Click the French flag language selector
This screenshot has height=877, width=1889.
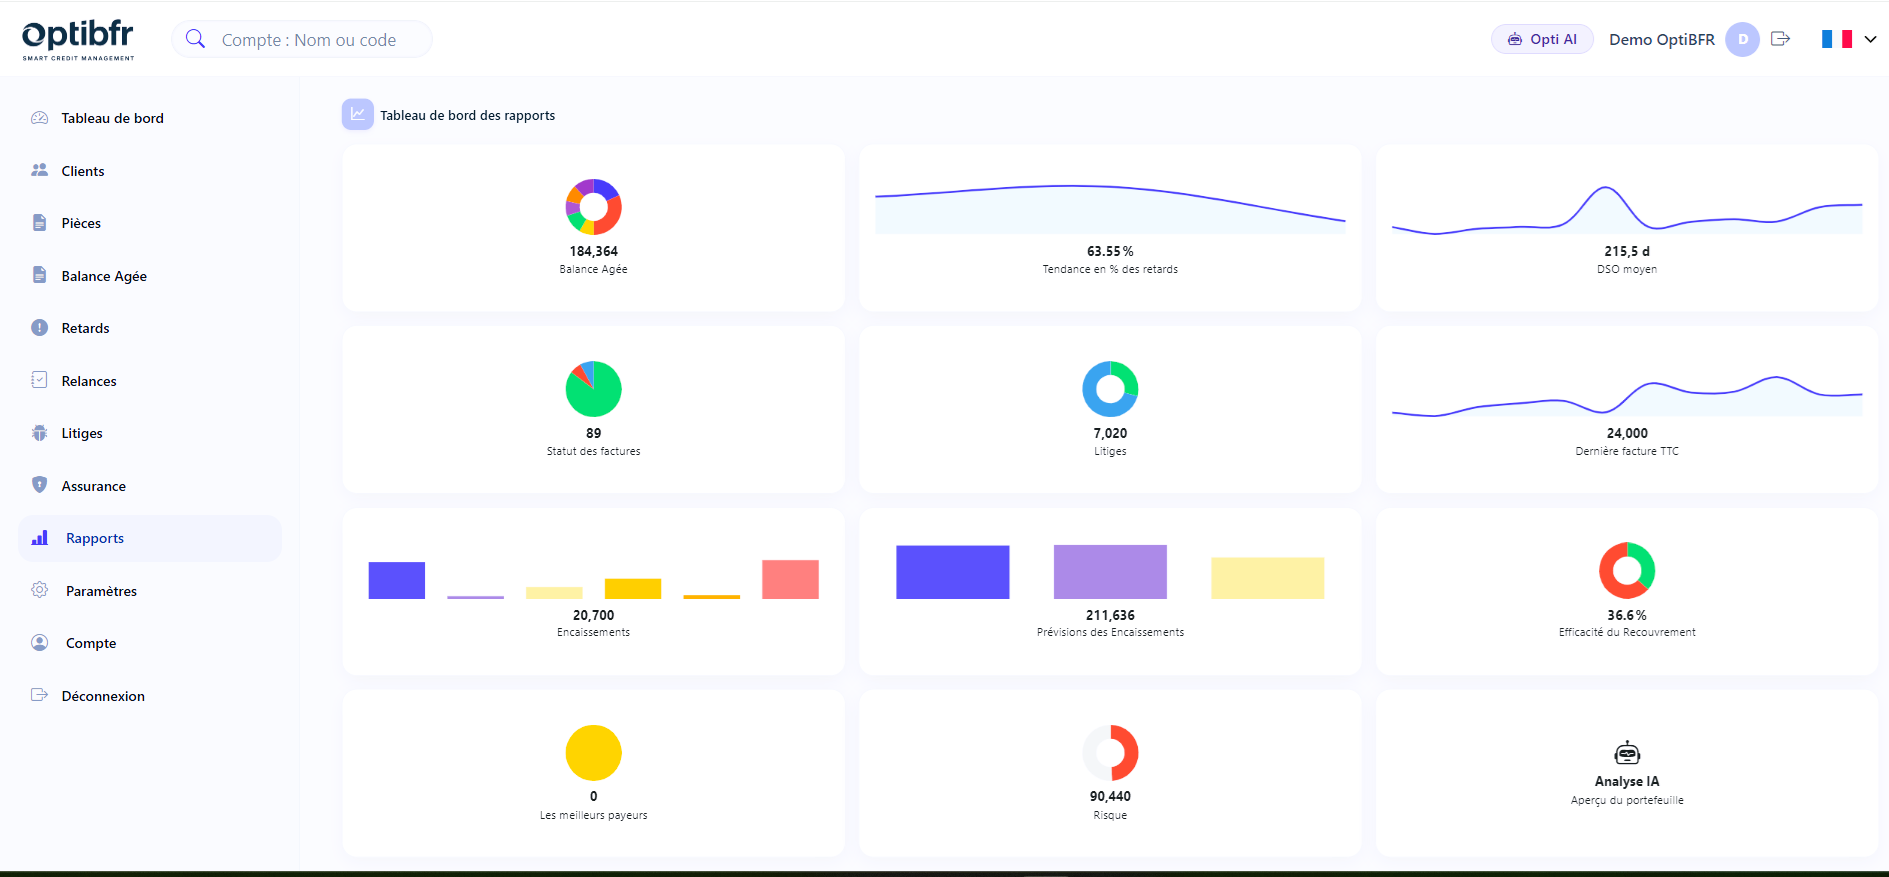click(x=1836, y=39)
